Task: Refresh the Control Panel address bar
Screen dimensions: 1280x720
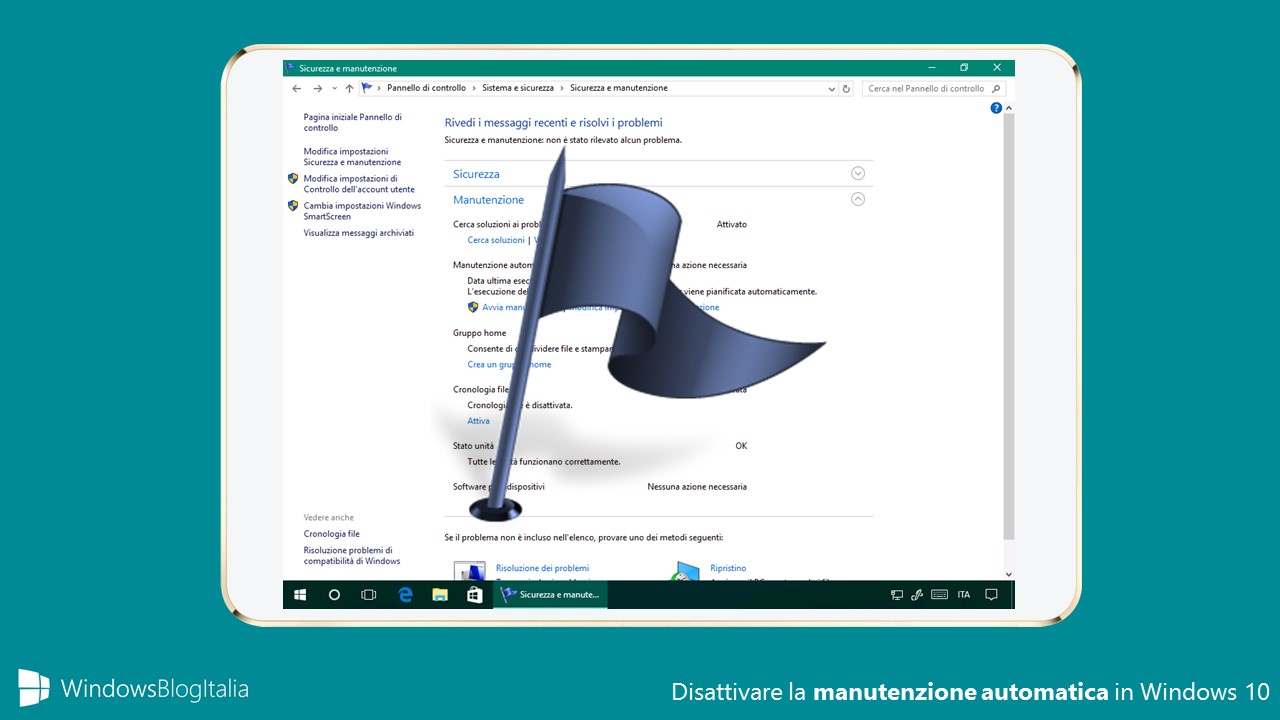Action: [846, 88]
